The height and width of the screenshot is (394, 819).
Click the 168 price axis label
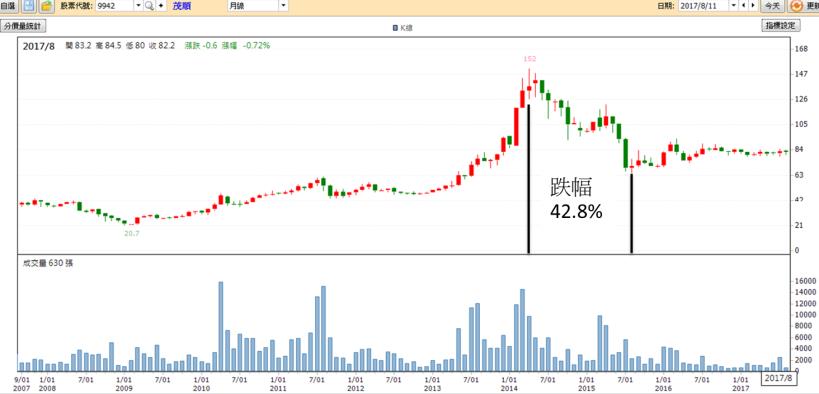801,49
